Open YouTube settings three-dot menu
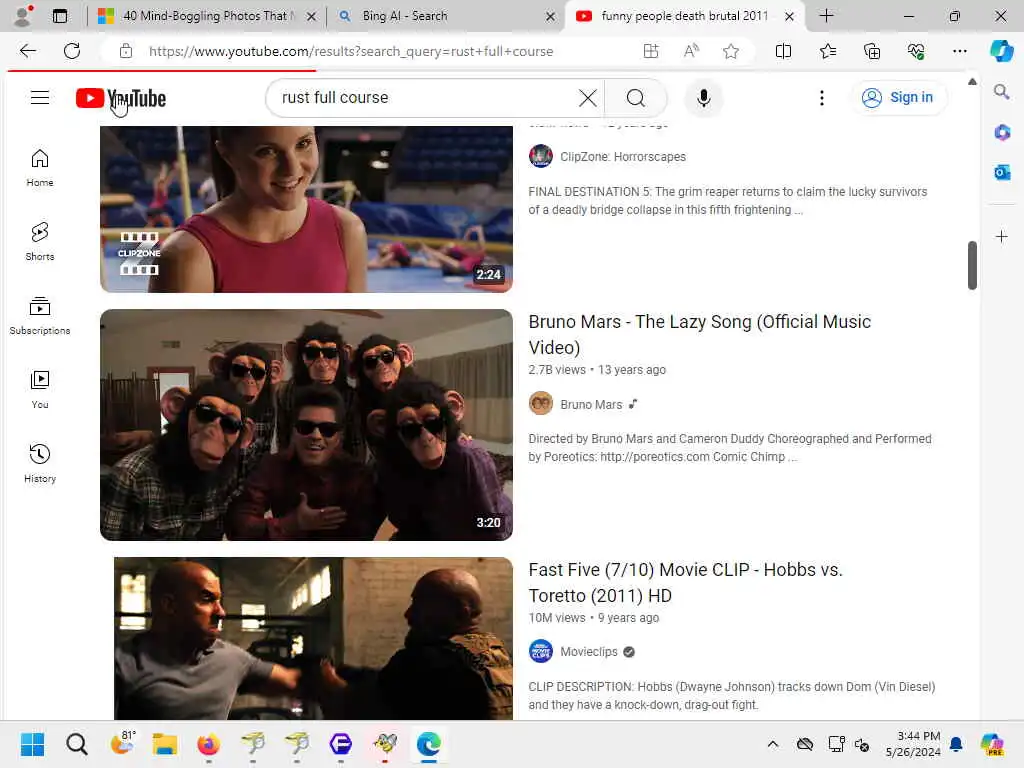The image size is (1024, 768). [x=822, y=98]
